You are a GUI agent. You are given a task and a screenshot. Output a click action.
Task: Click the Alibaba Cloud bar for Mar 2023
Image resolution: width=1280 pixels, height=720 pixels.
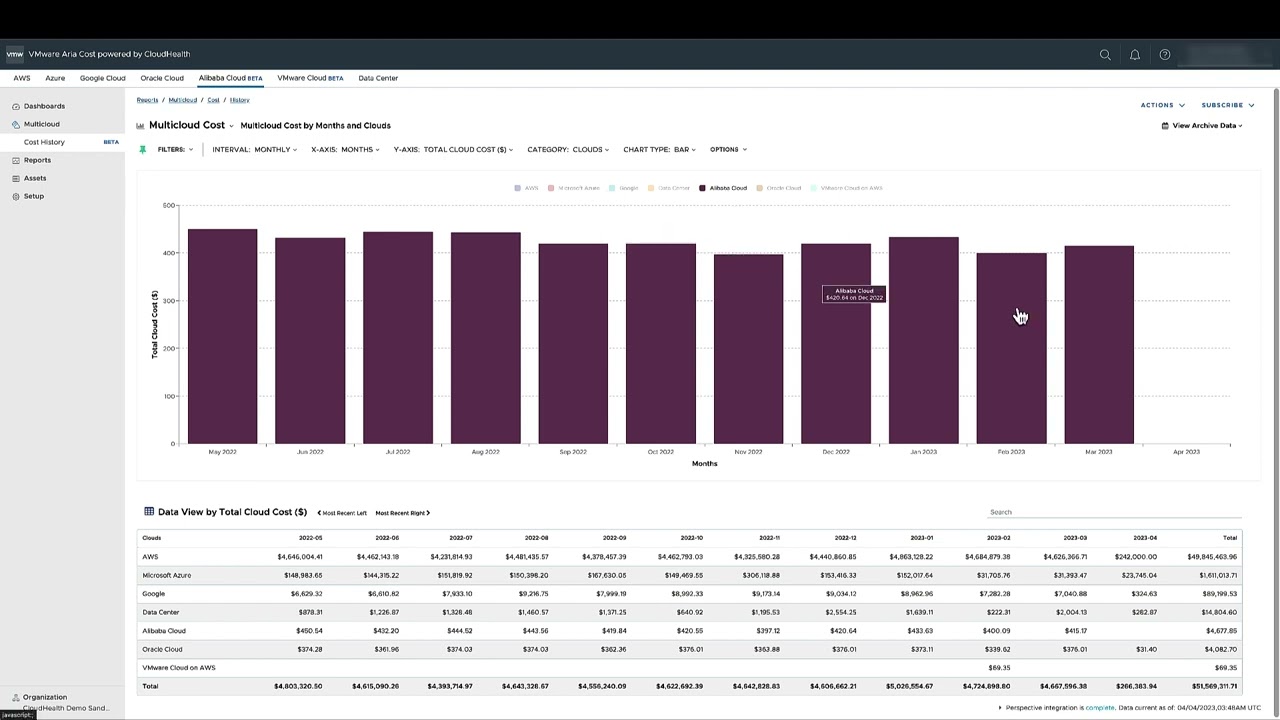1099,345
